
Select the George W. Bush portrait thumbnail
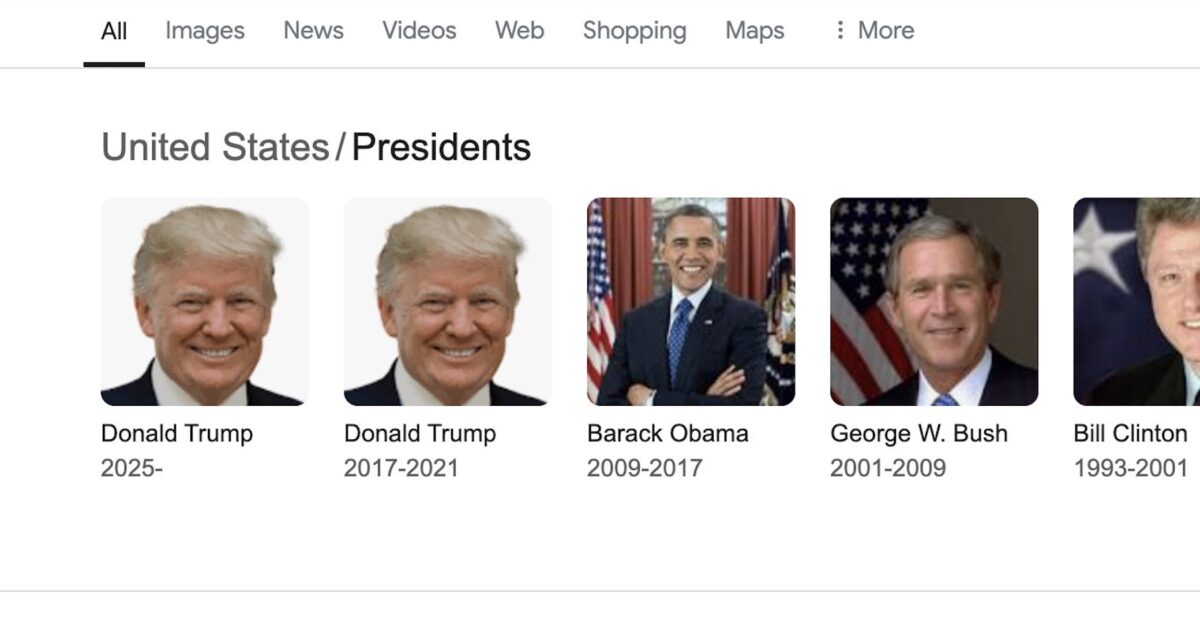[934, 301]
